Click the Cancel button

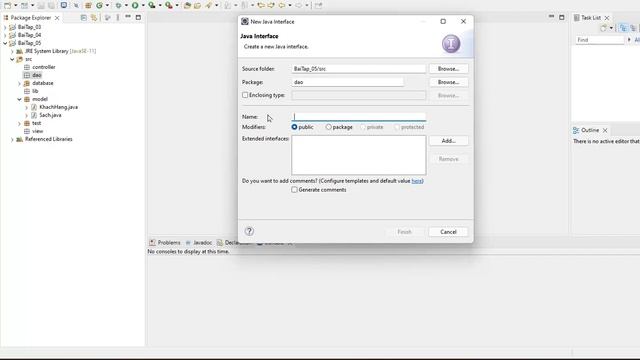448,232
